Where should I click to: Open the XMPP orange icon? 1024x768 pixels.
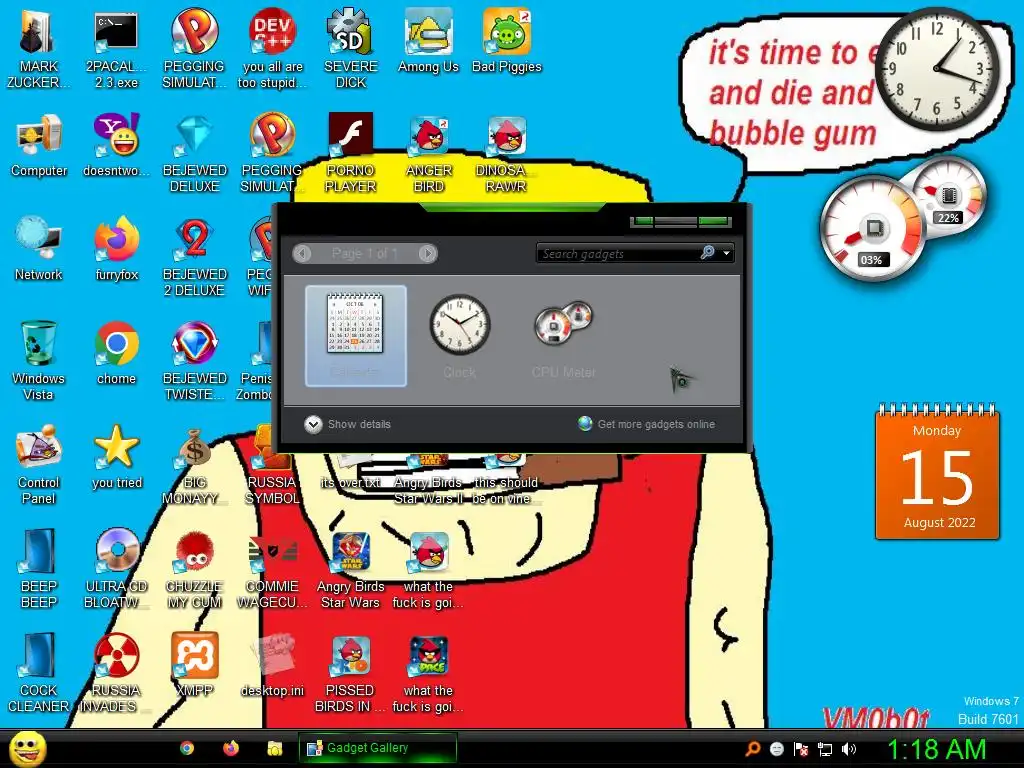pos(195,665)
